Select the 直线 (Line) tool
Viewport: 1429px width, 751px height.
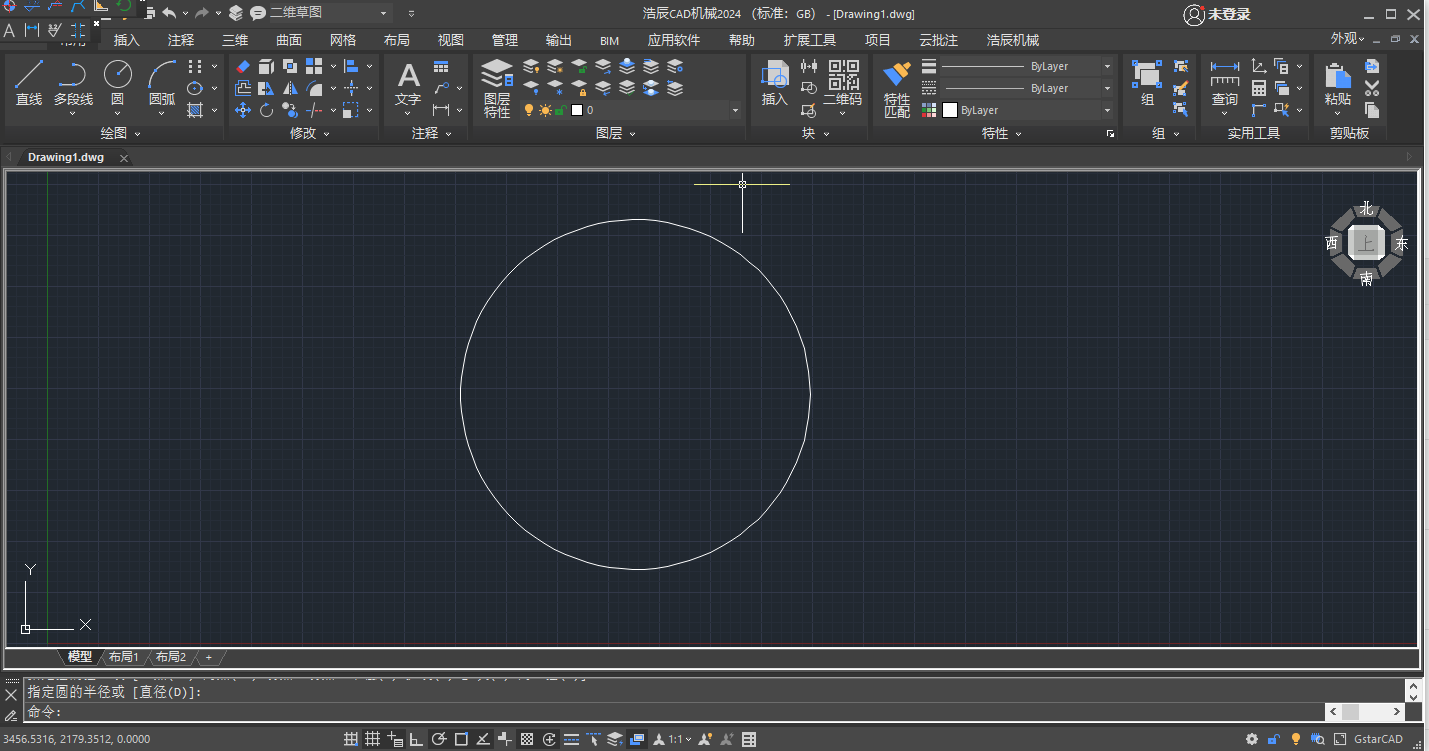(29, 83)
